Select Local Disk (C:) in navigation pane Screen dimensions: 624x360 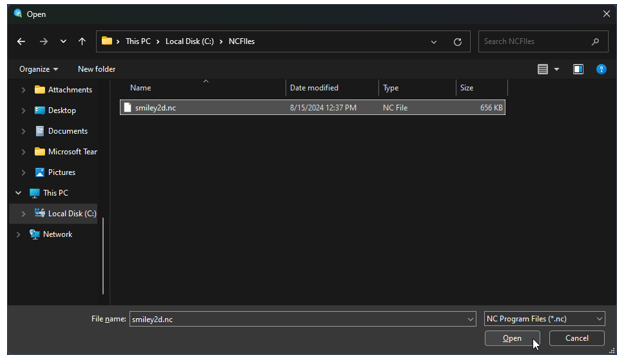pos(72,214)
